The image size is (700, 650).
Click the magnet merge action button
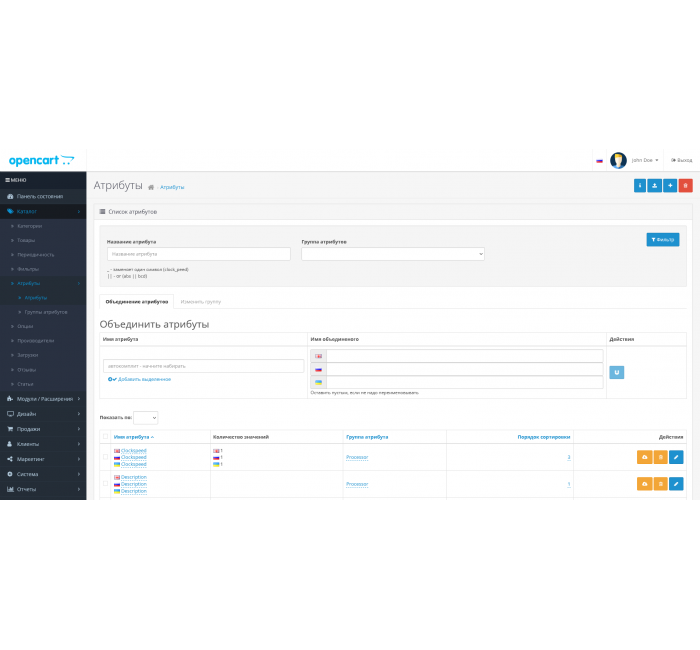(617, 372)
